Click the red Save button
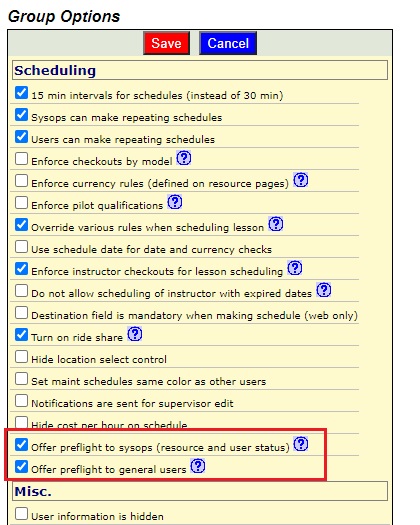Screen dimensions: 420x525 pos(166,43)
